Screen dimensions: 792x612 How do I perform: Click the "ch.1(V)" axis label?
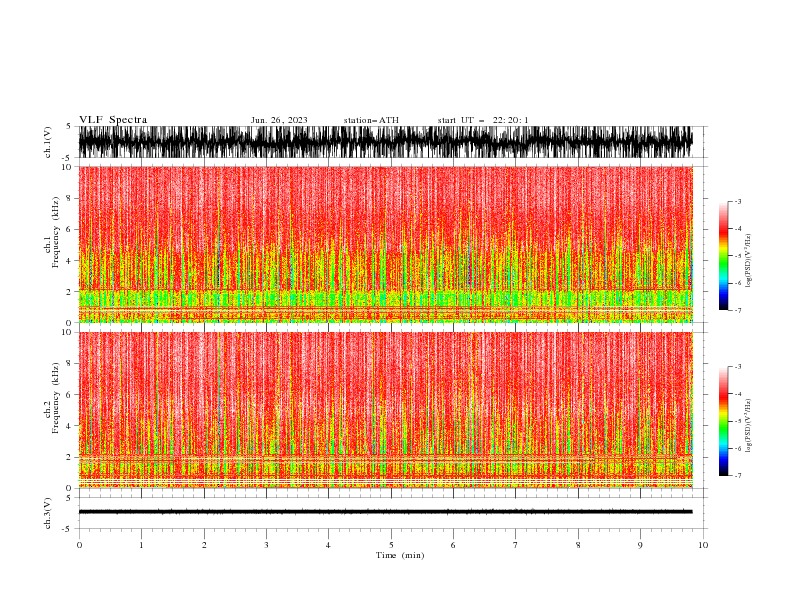pos(48,142)
